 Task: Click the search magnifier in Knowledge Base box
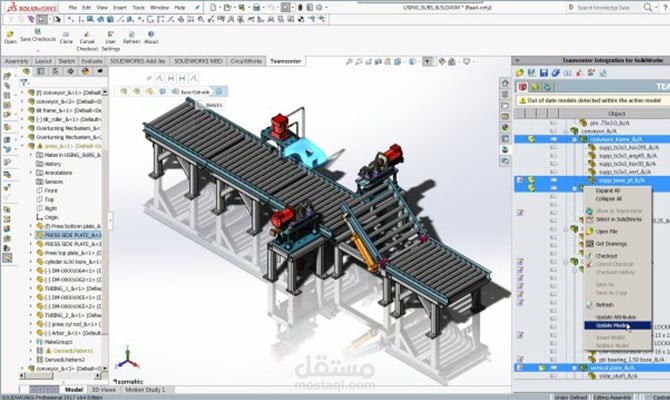pos(648,7)
